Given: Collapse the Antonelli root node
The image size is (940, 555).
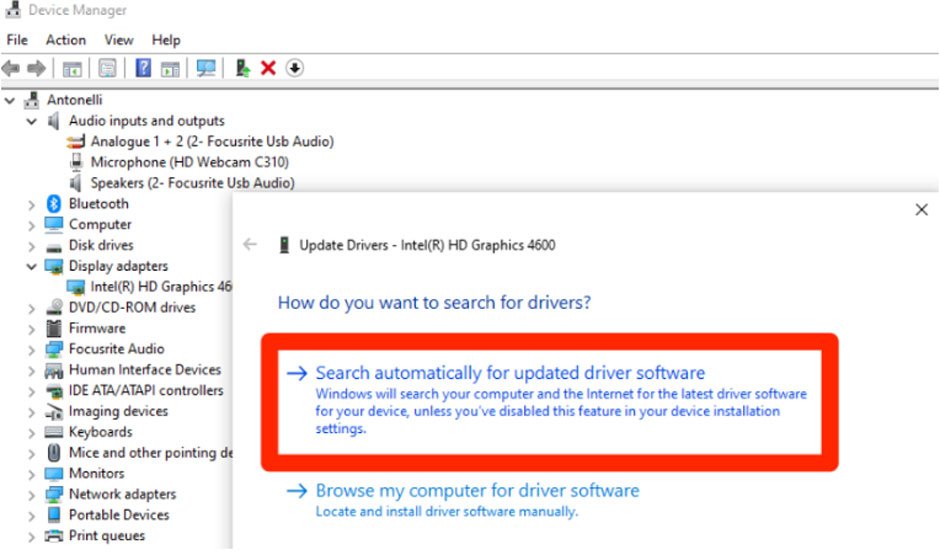Looking at the screenshot, I should [10, 101].
